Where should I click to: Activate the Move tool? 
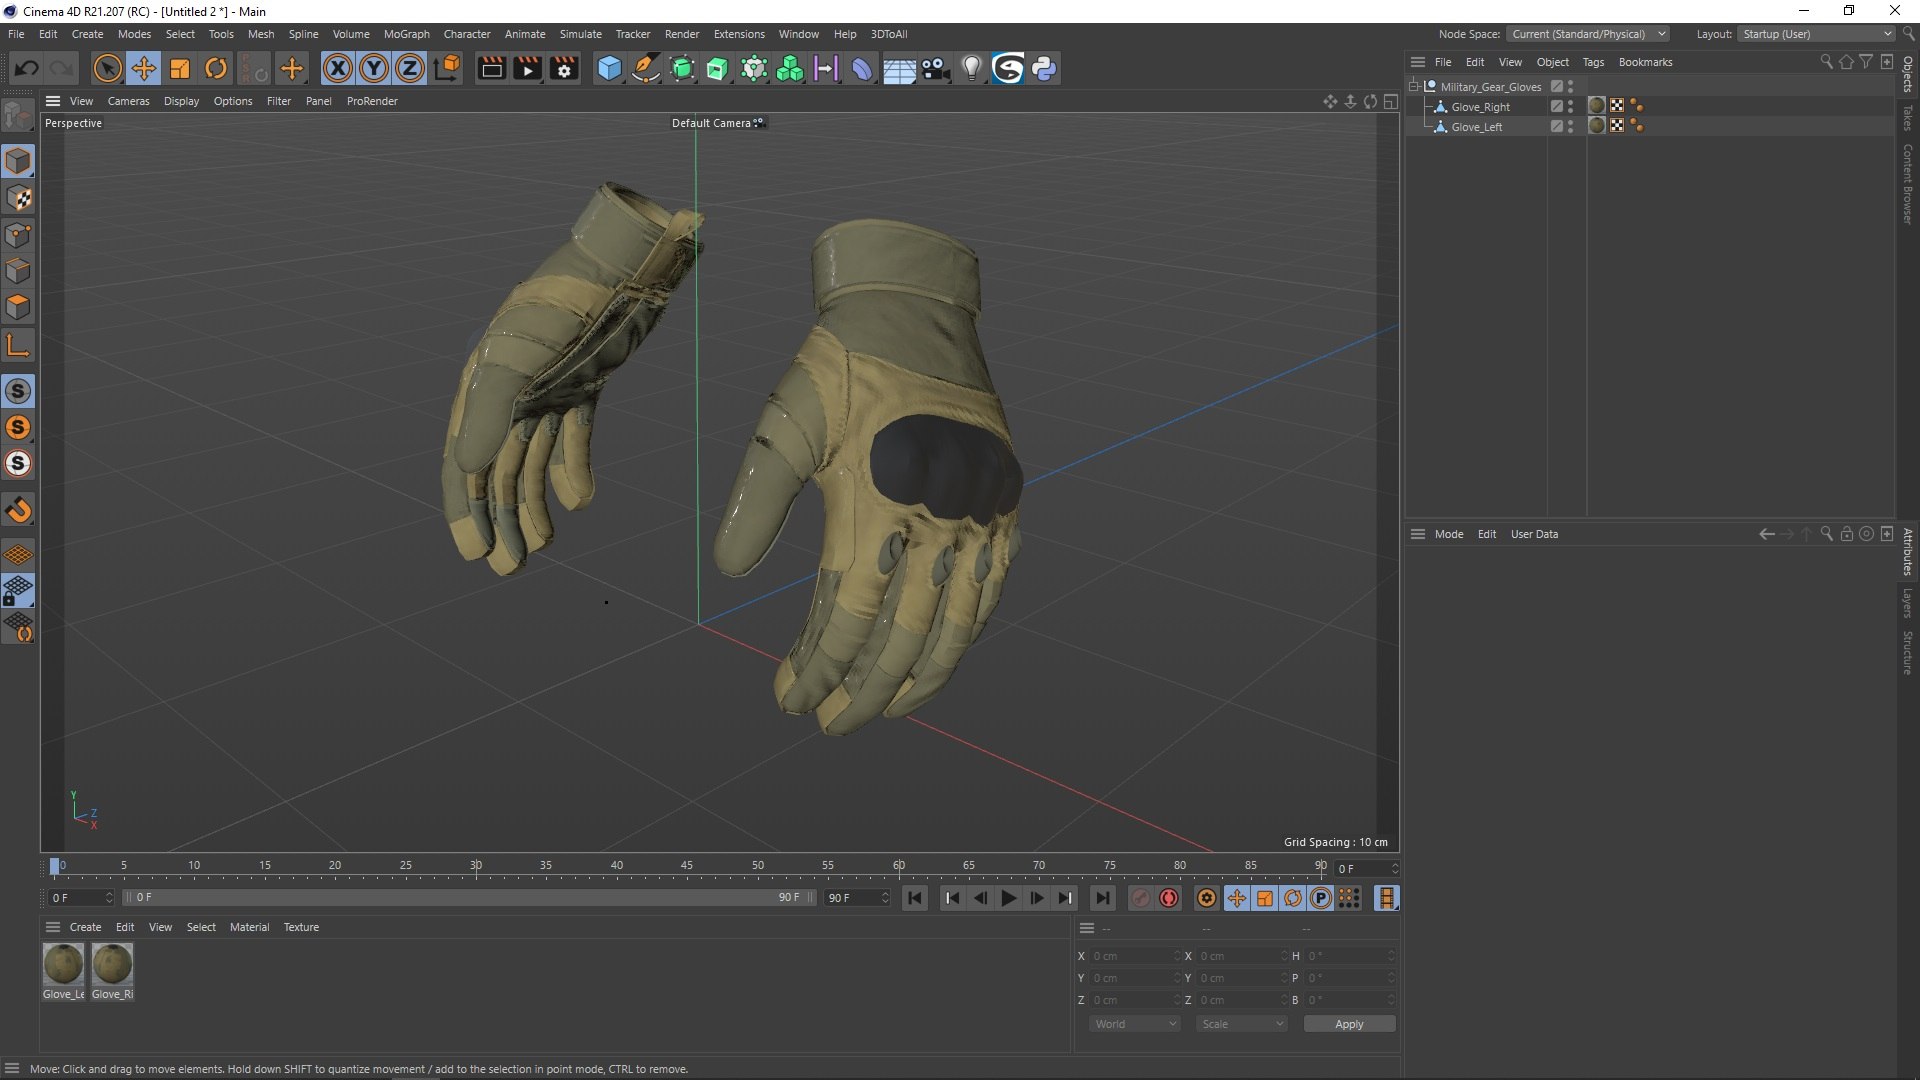[x=144, y=68]
